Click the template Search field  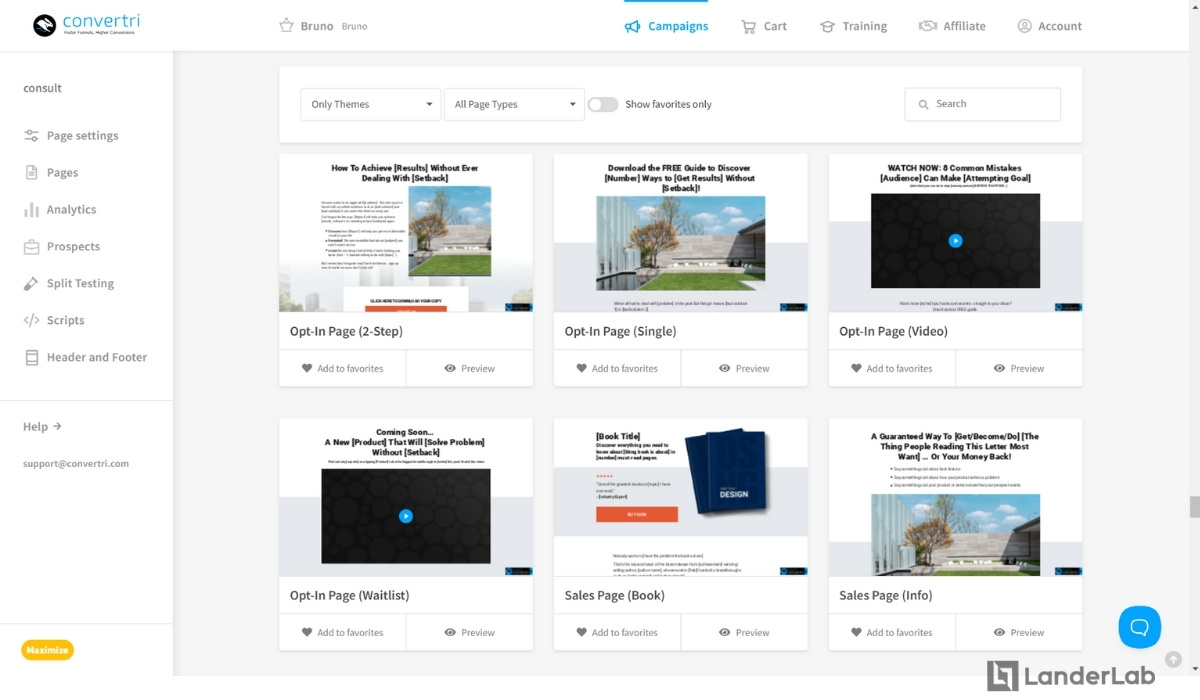tap(983, 104)
